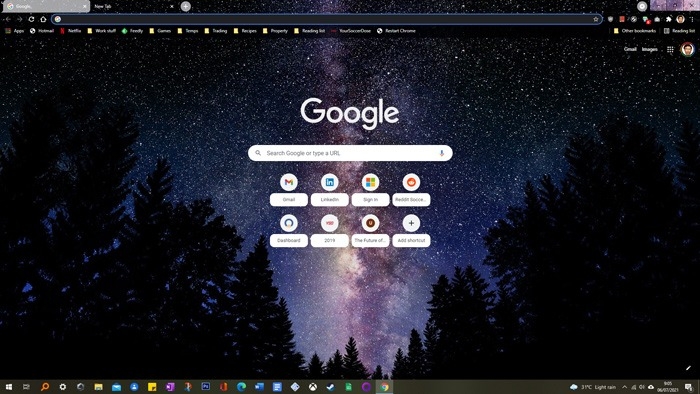Reload the page with the refresh icon
The width and height of the screenshot is (700, 394).
click(x=31, y=19)
